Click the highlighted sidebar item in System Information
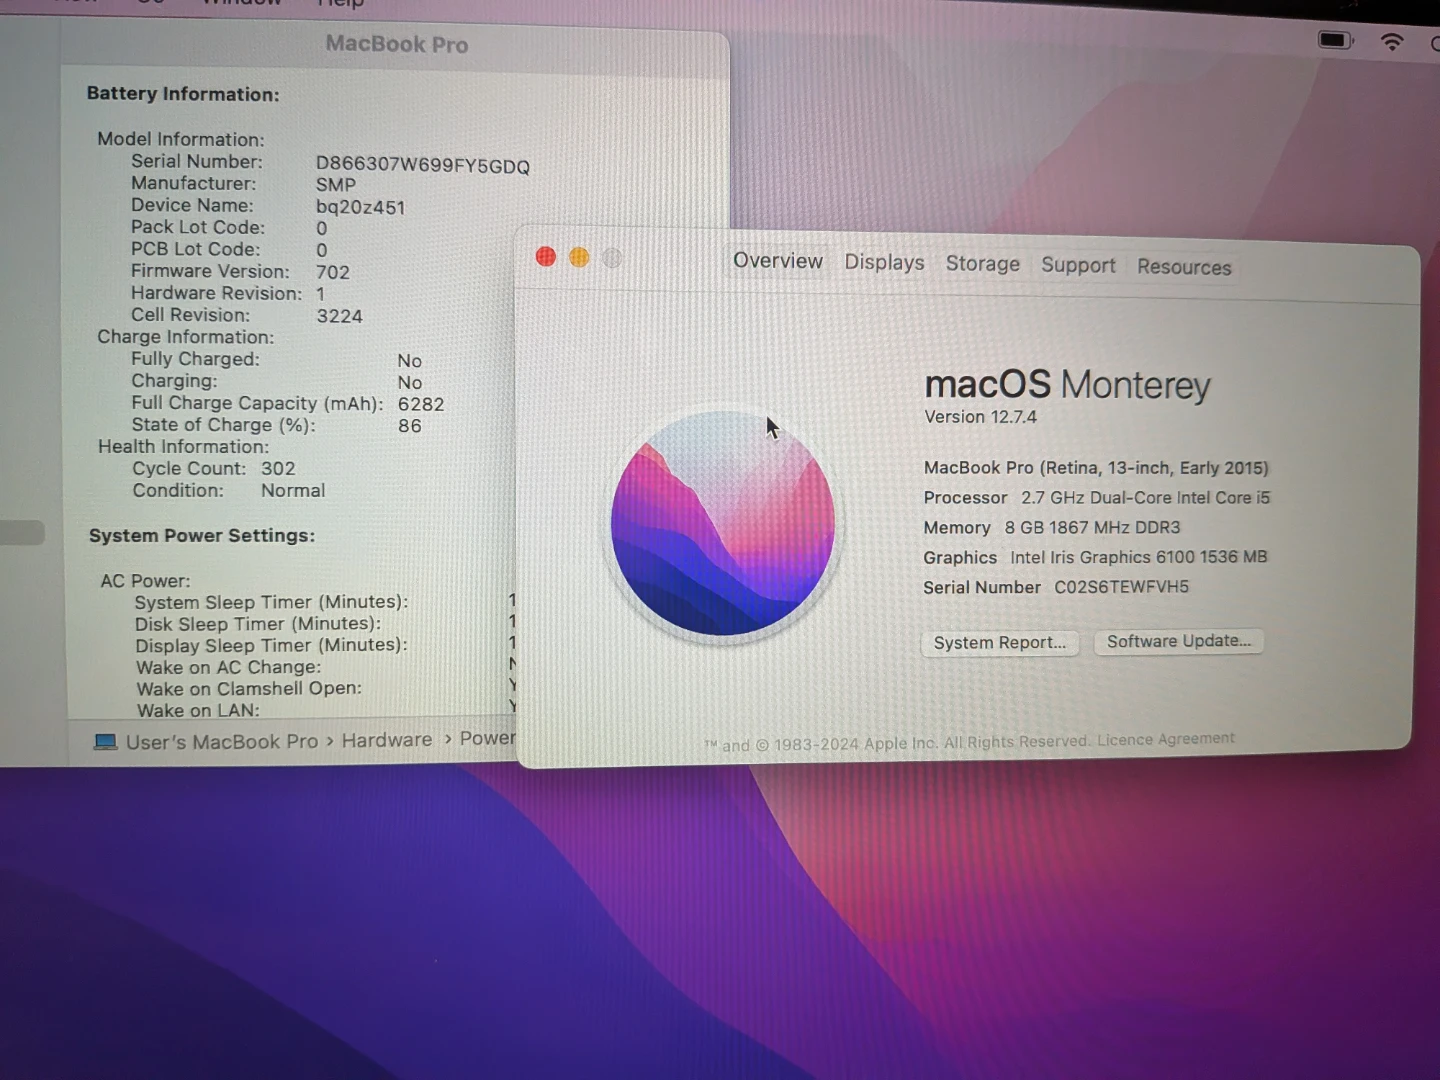1440x1080 pixels. click(22, 533)
